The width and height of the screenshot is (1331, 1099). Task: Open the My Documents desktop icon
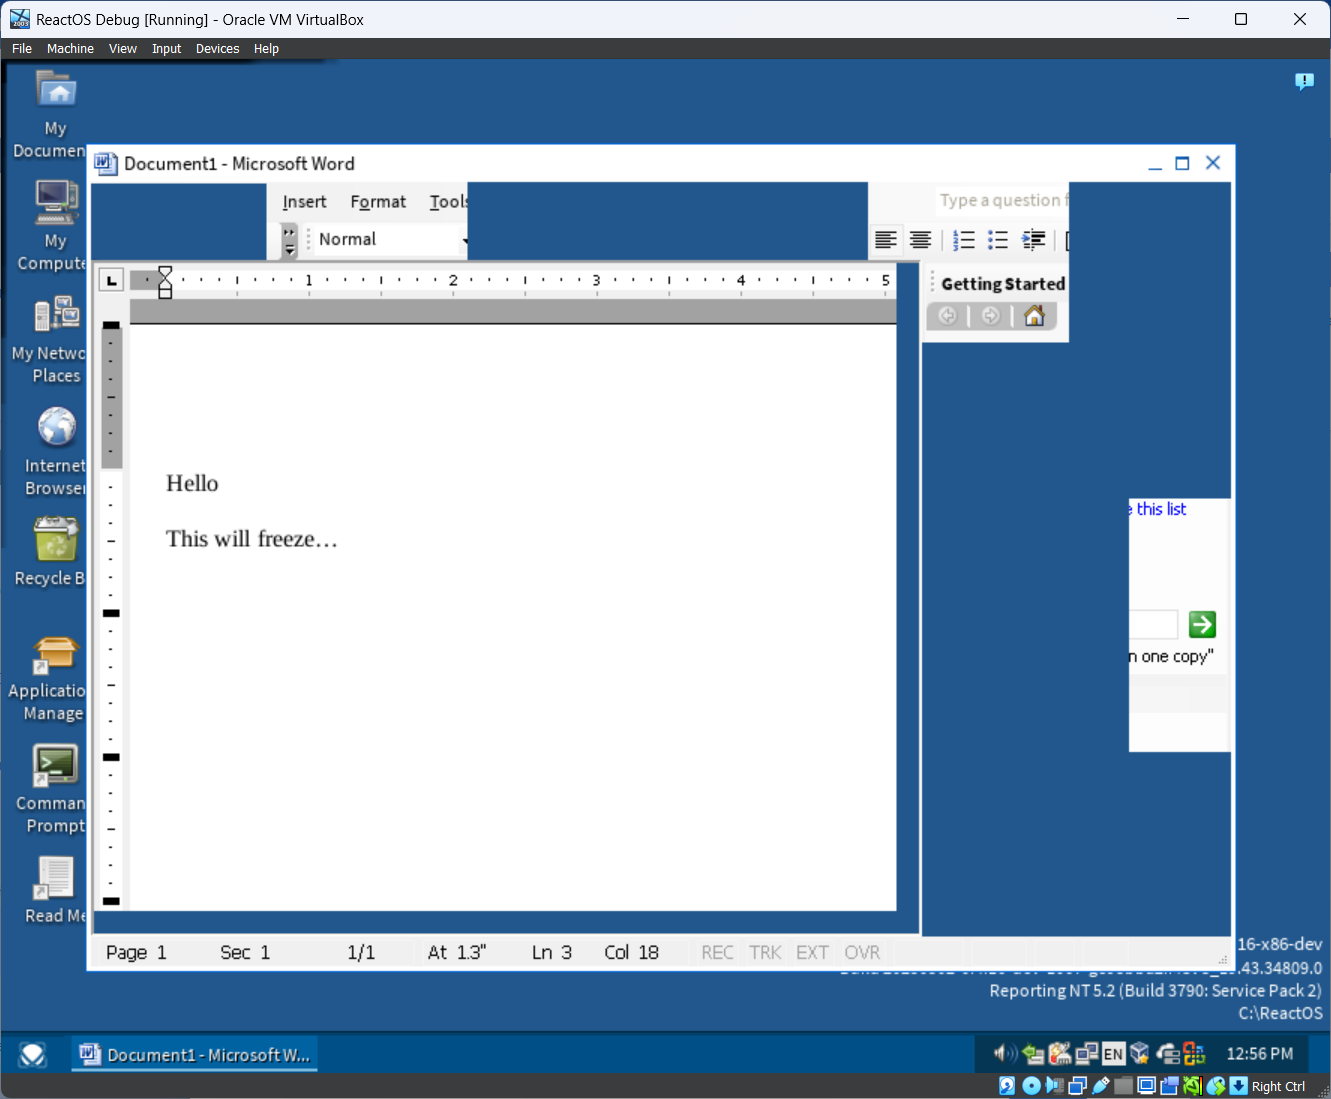click(56, 113)
